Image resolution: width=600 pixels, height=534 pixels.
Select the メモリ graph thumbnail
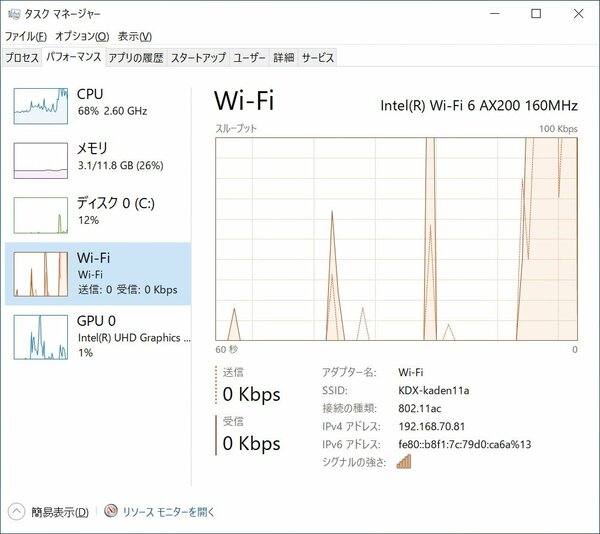coord(41,161)
